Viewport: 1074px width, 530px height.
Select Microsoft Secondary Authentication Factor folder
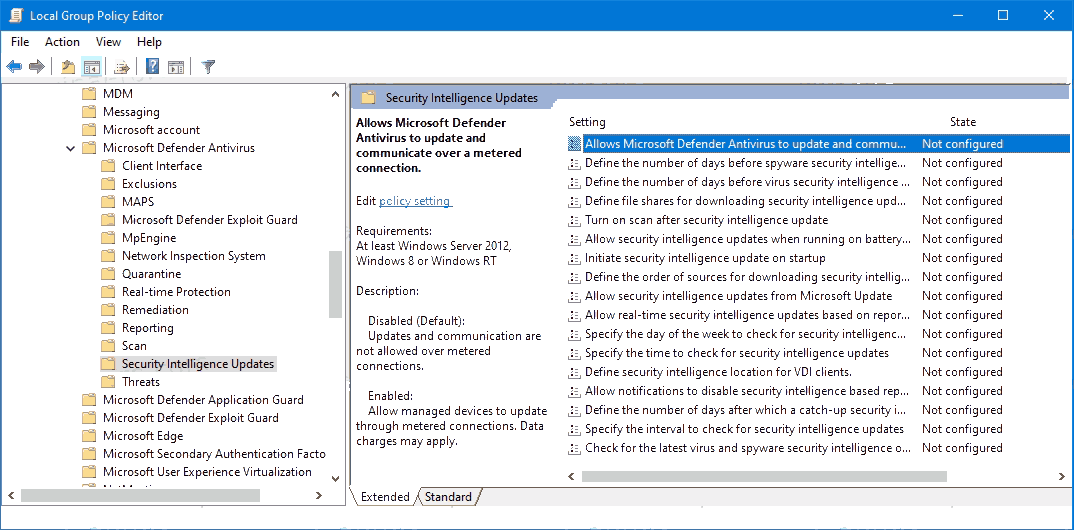click(x=214, y=454)
